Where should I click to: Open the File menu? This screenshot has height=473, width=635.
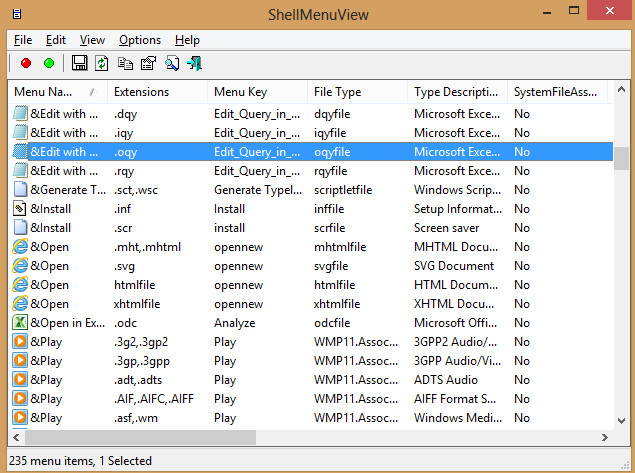23,40
